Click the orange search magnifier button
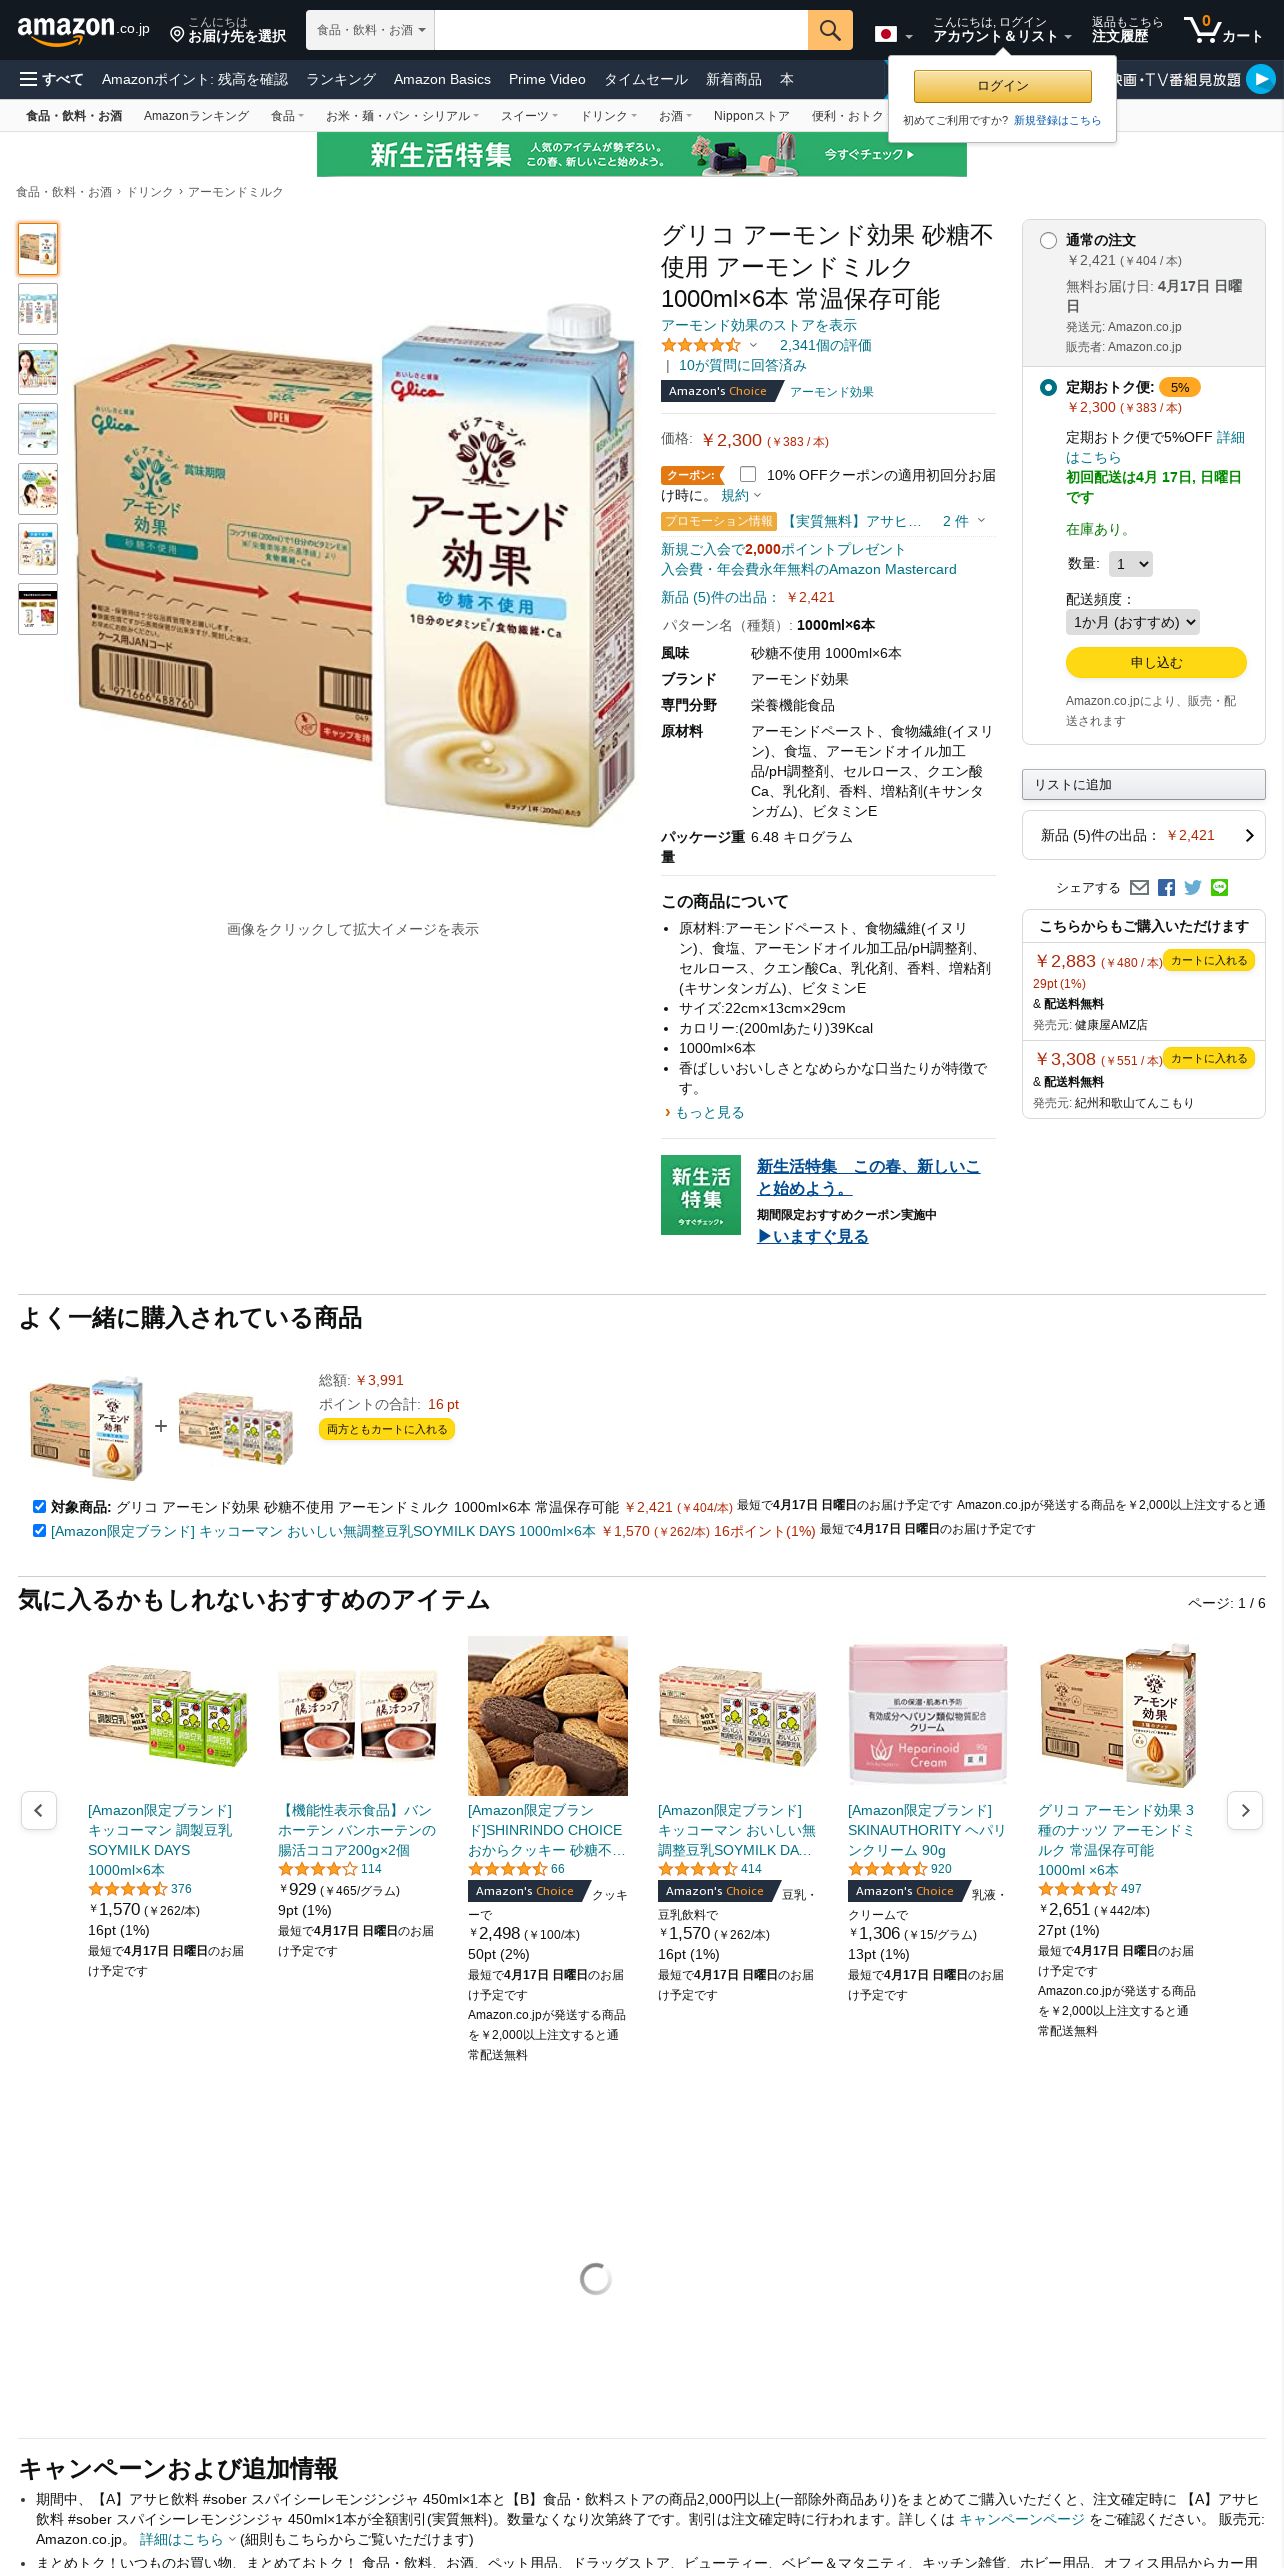1284x2568 pixels. tap(830, 30)
